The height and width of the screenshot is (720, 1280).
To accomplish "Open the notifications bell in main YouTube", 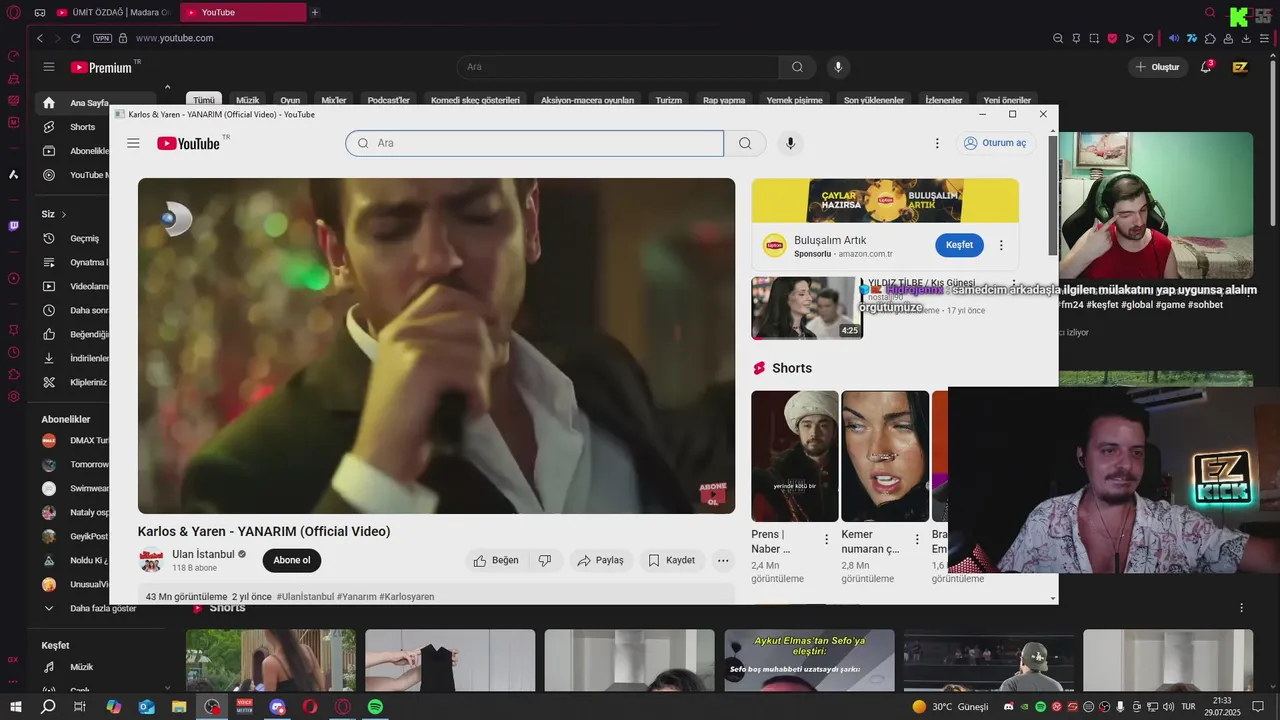I will 1207,67.
